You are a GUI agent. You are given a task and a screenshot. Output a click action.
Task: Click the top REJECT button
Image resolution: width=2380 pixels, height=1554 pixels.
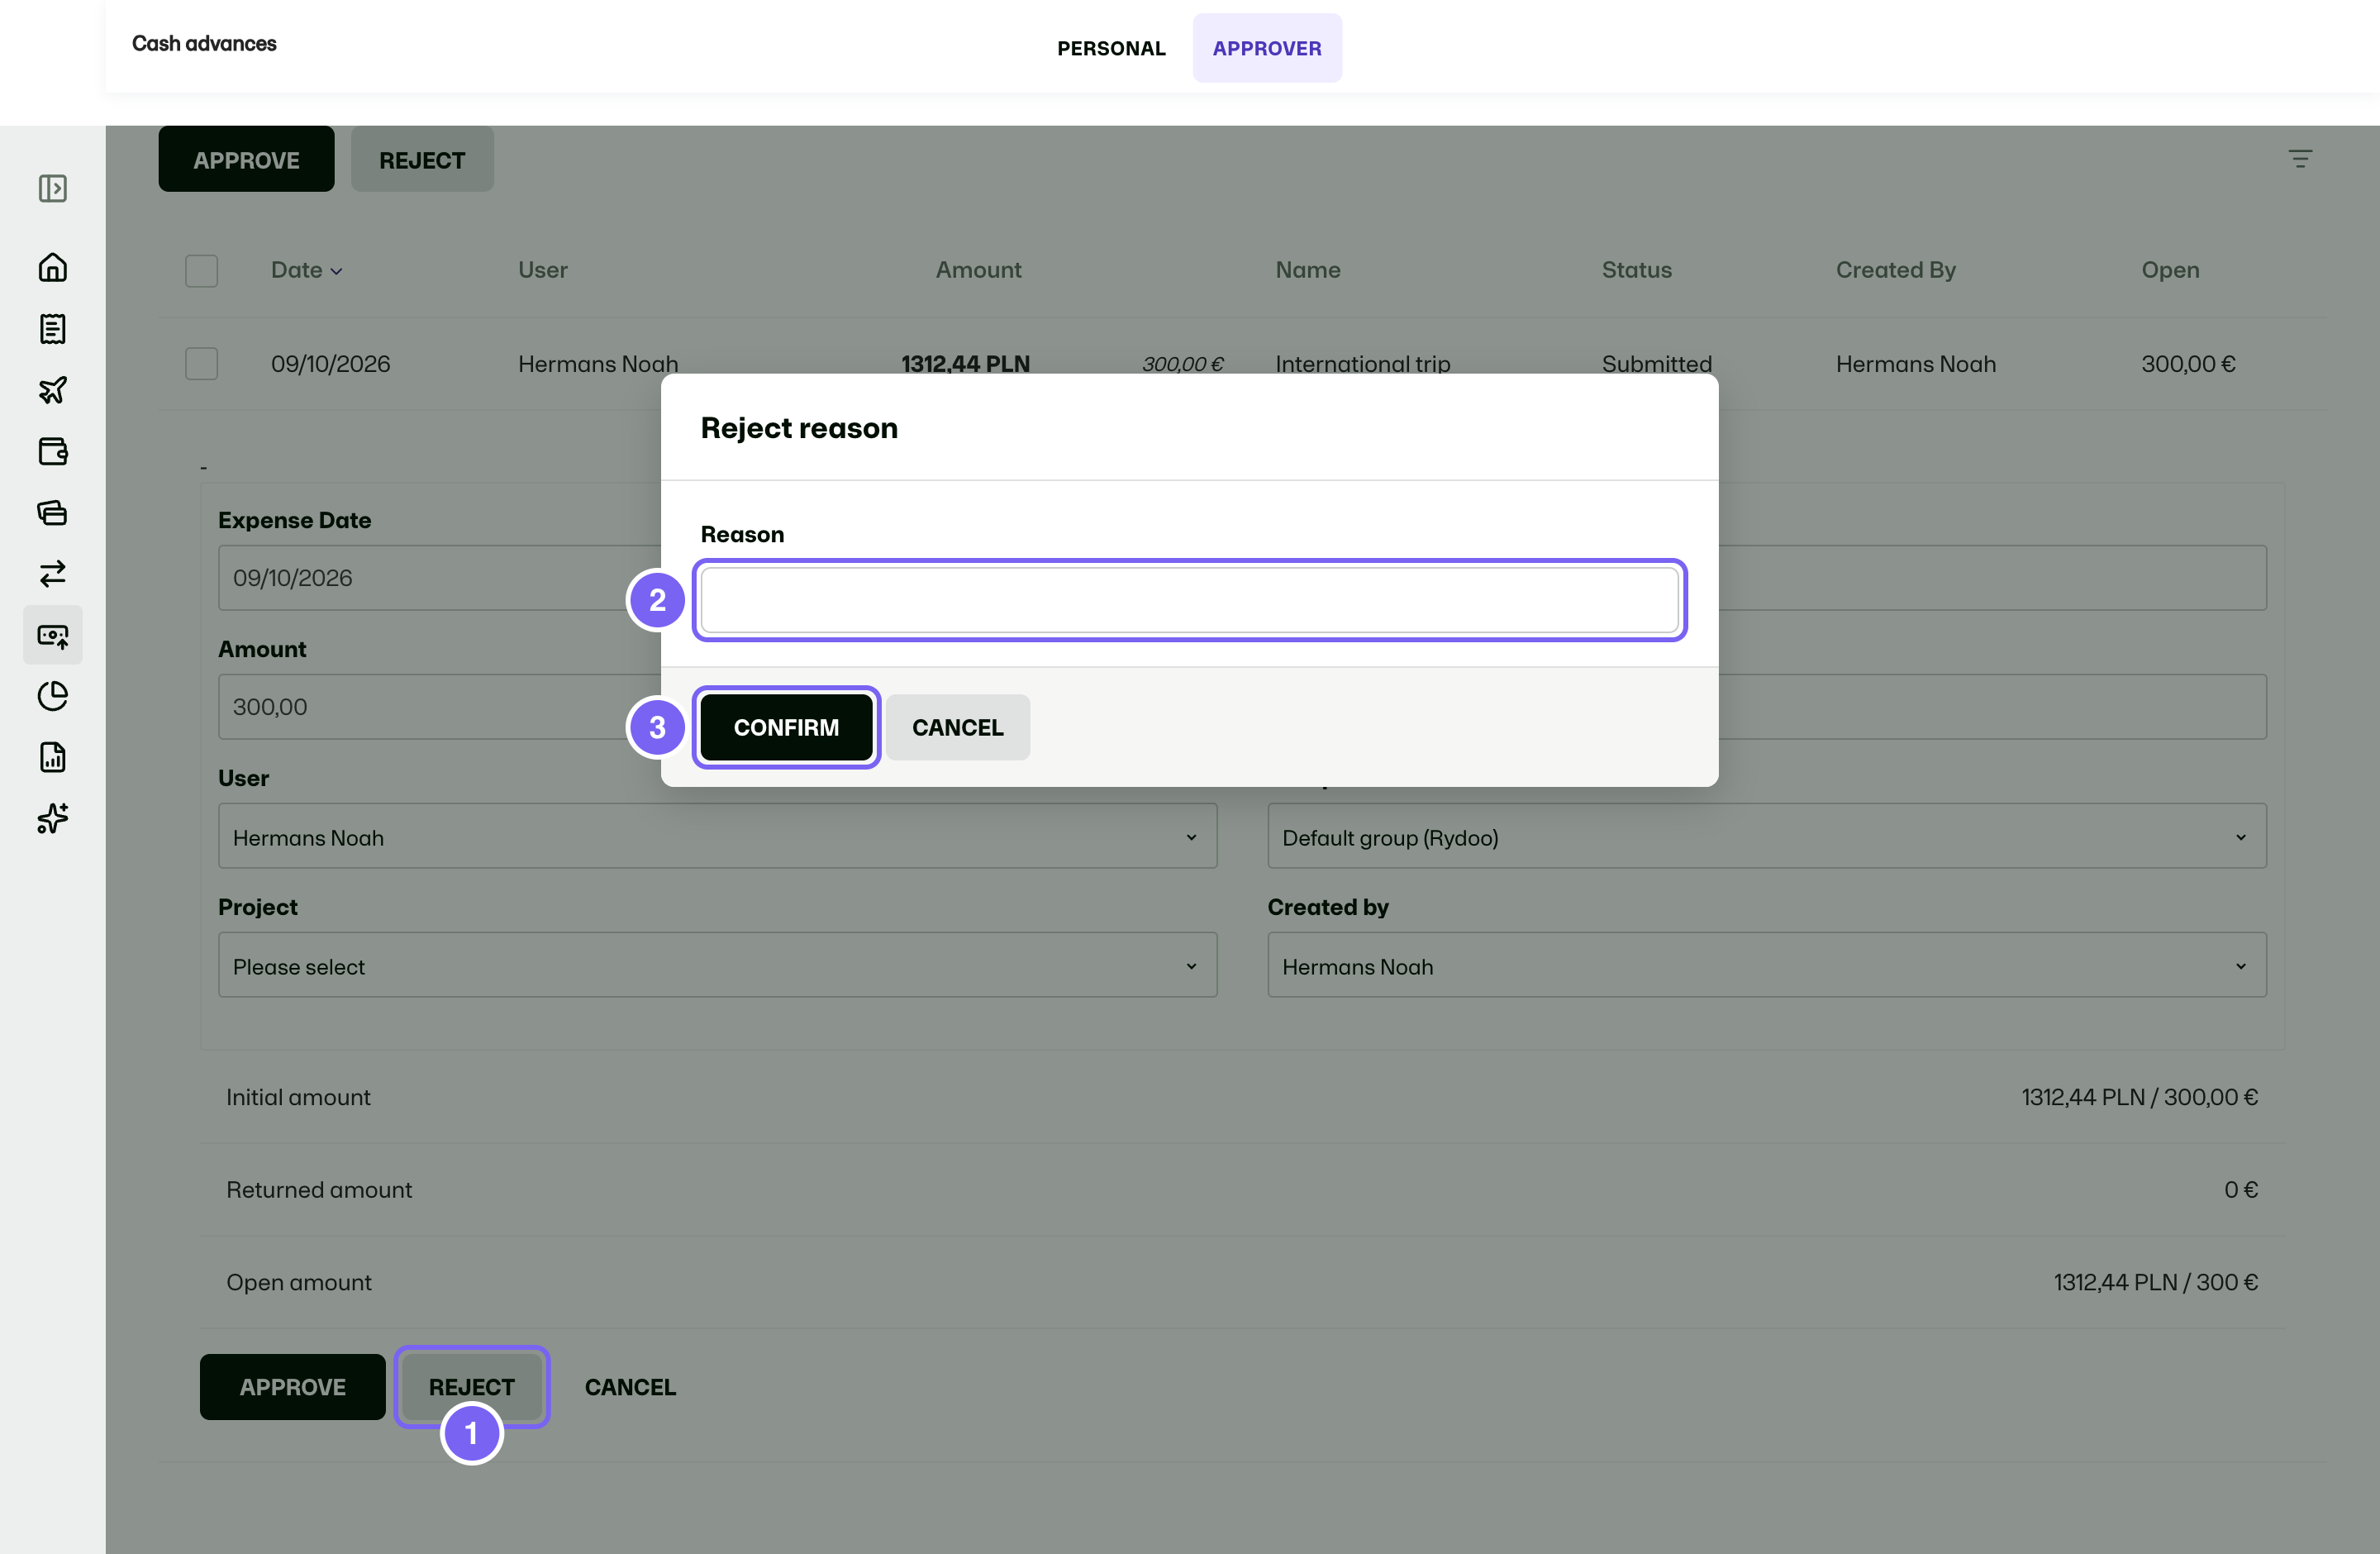422,159
